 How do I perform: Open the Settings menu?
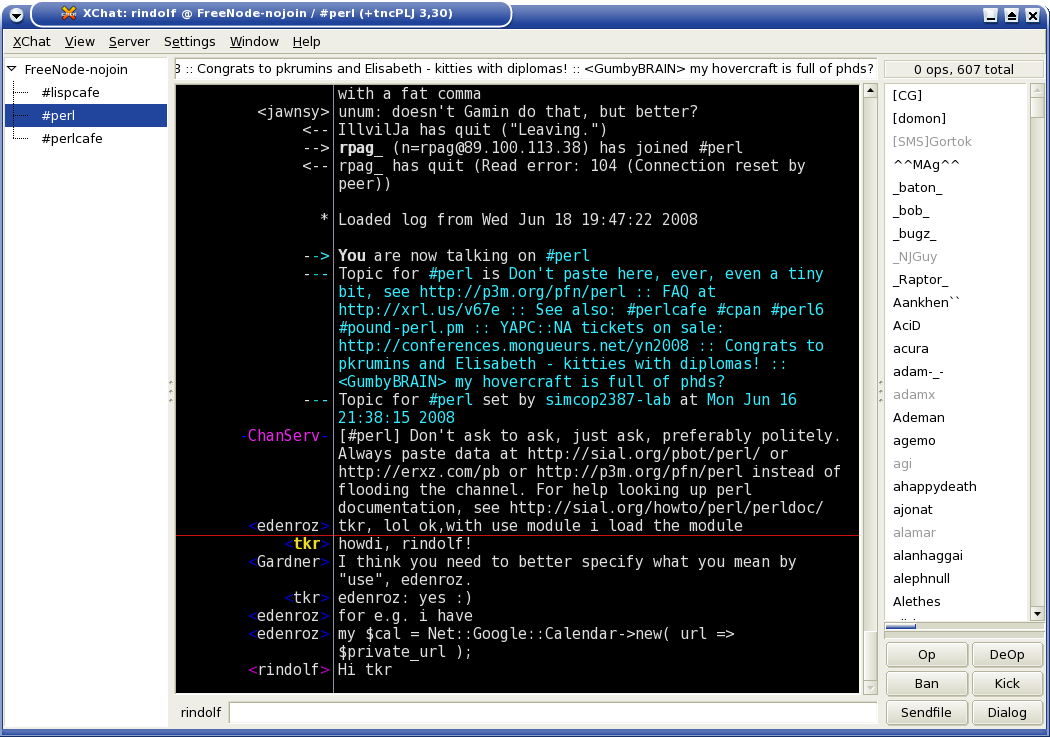tap(190, 42)
